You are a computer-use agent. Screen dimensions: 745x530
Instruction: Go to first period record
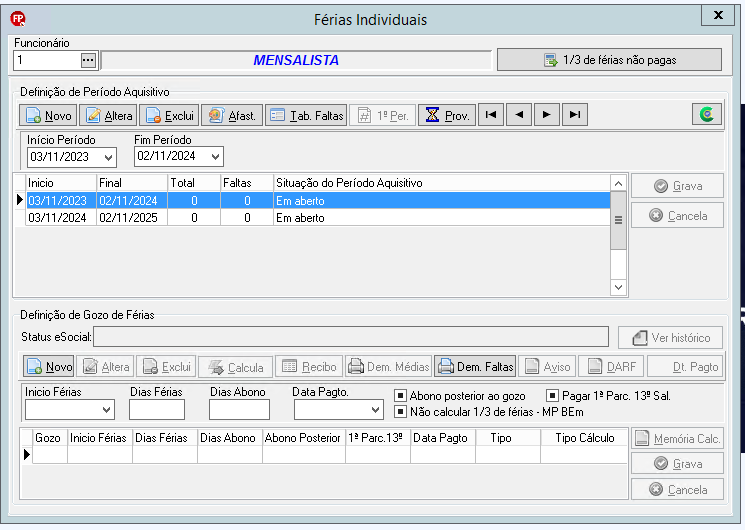491,115
